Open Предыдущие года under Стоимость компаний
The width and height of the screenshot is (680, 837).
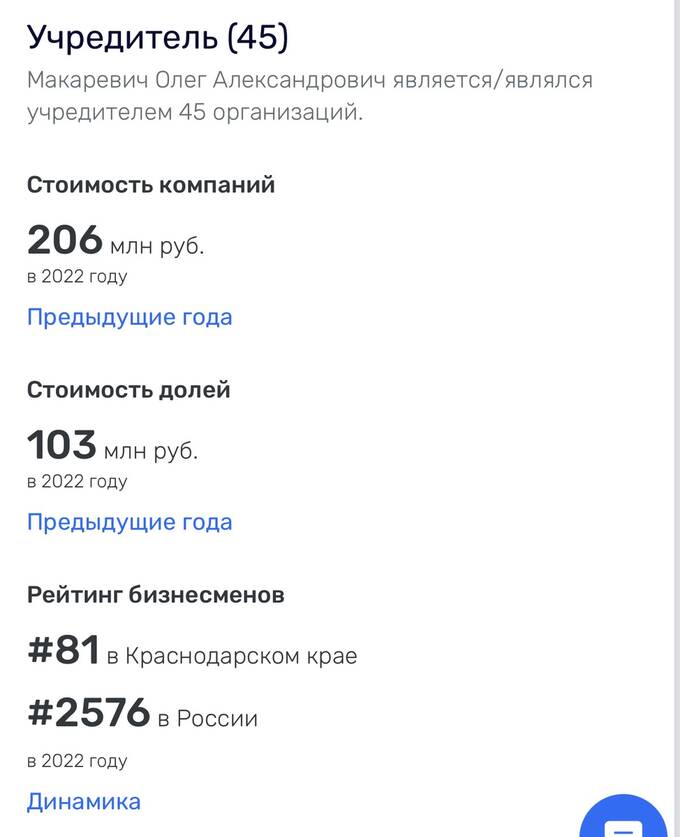[130, 317]
